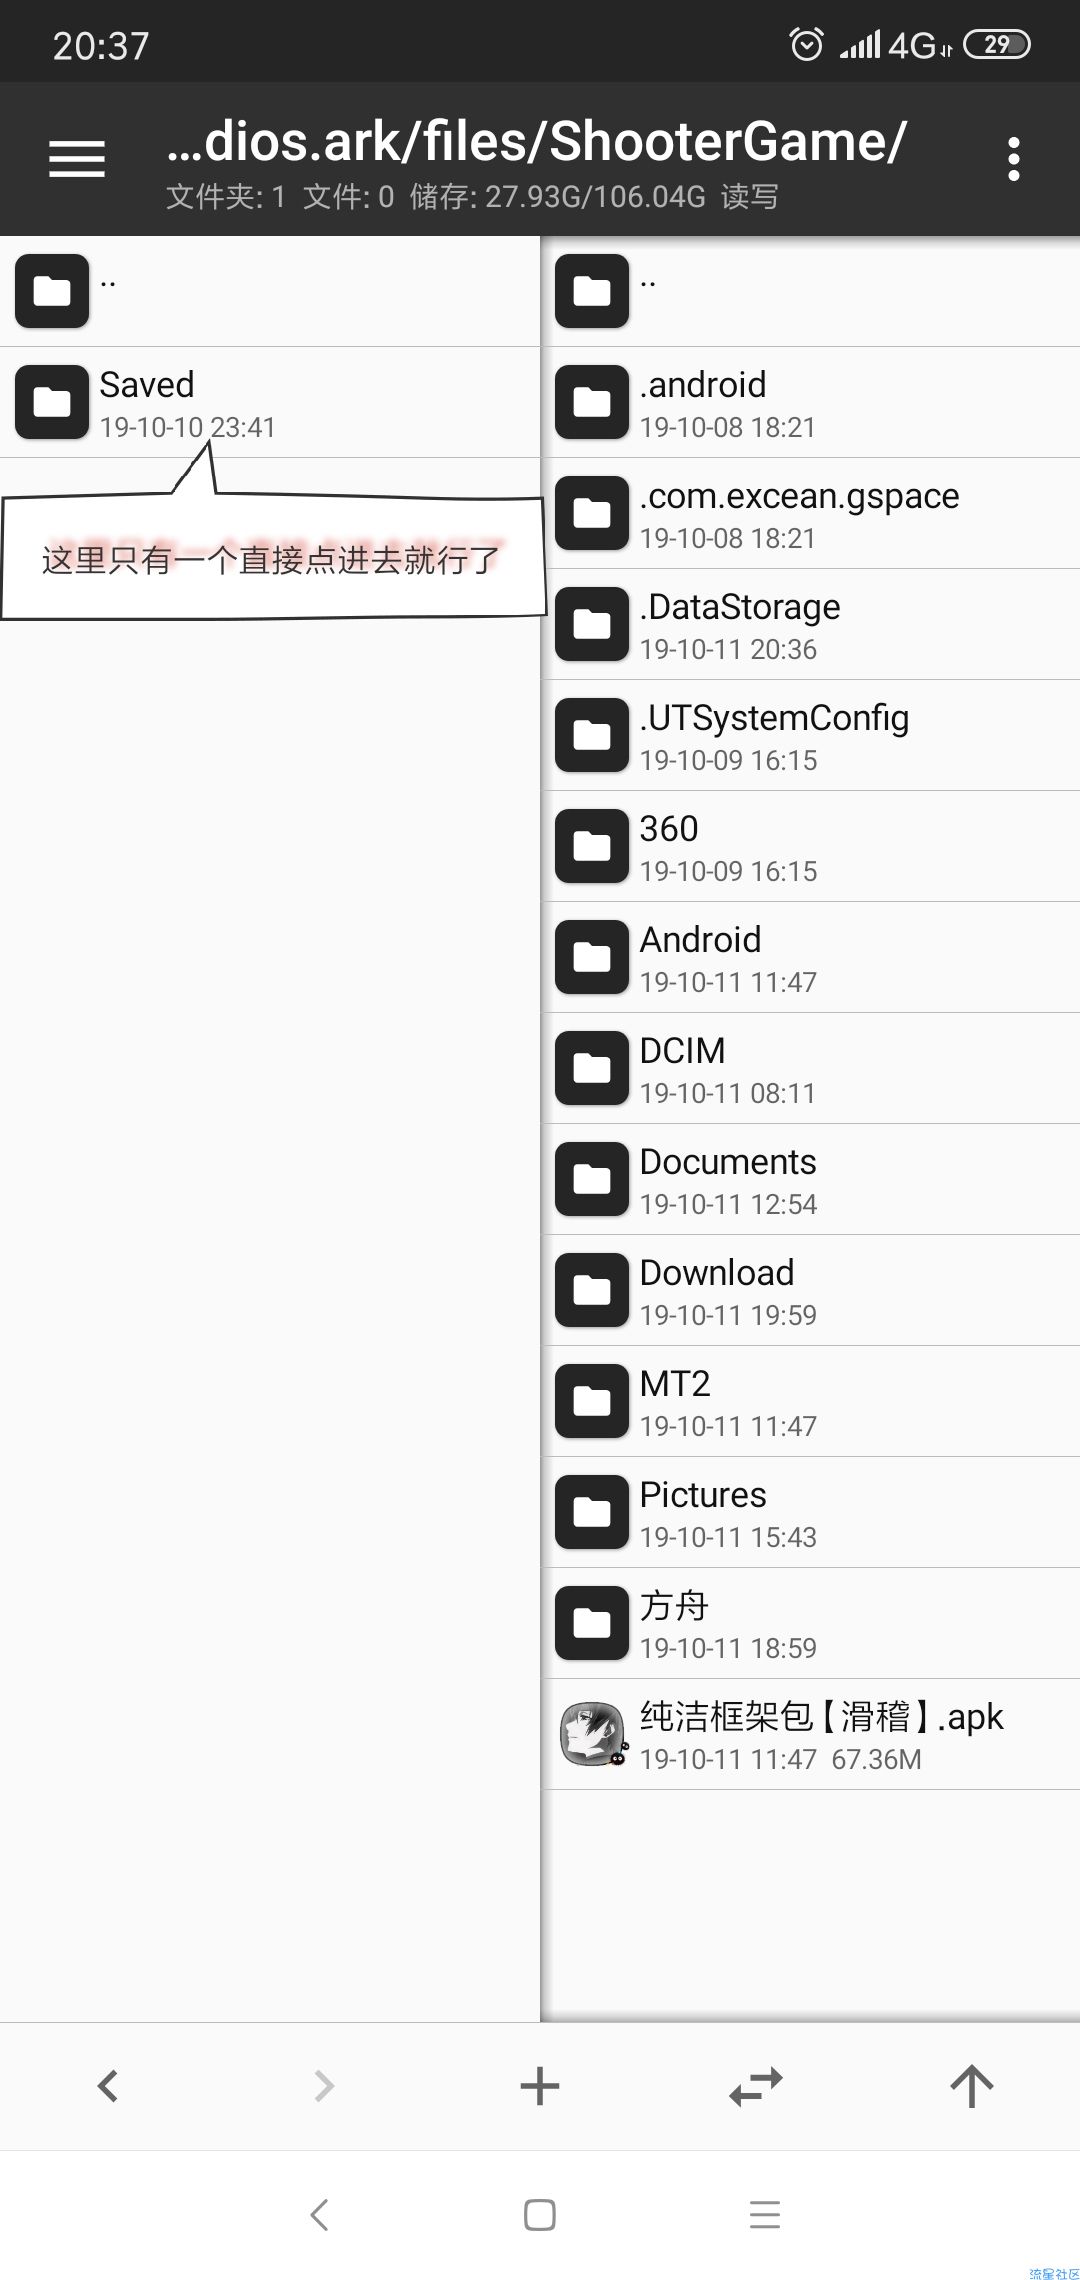
Task: Open the three-dot overflow menu
Action: click(1014, 159)
